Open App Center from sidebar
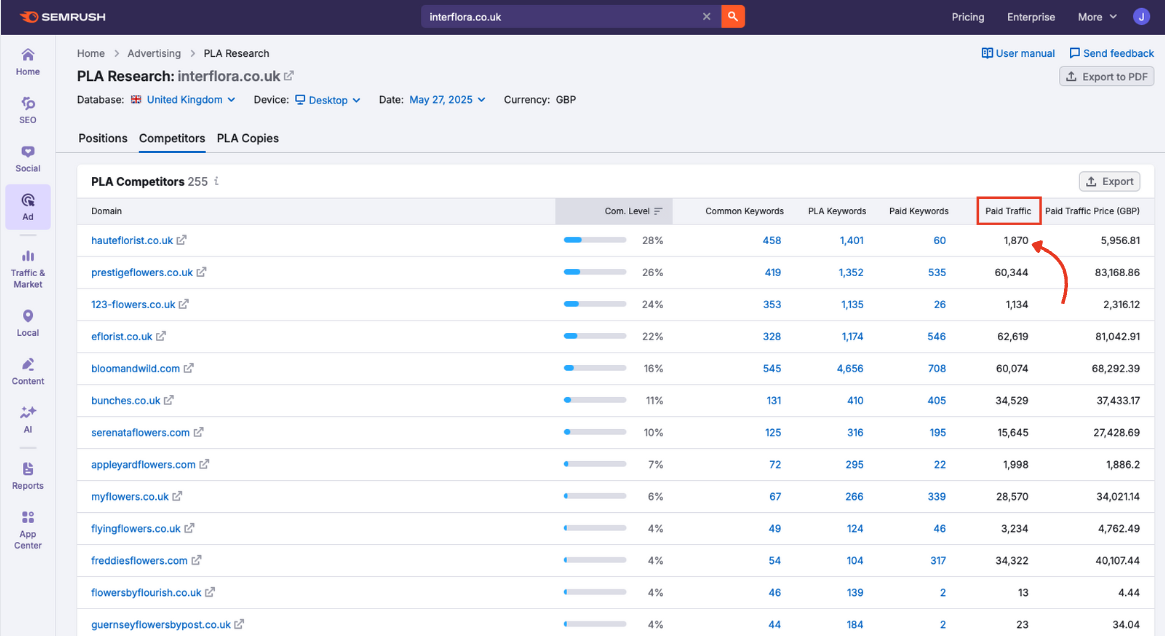Viewport: 1165px width, 636px height. tap(28, 529)
